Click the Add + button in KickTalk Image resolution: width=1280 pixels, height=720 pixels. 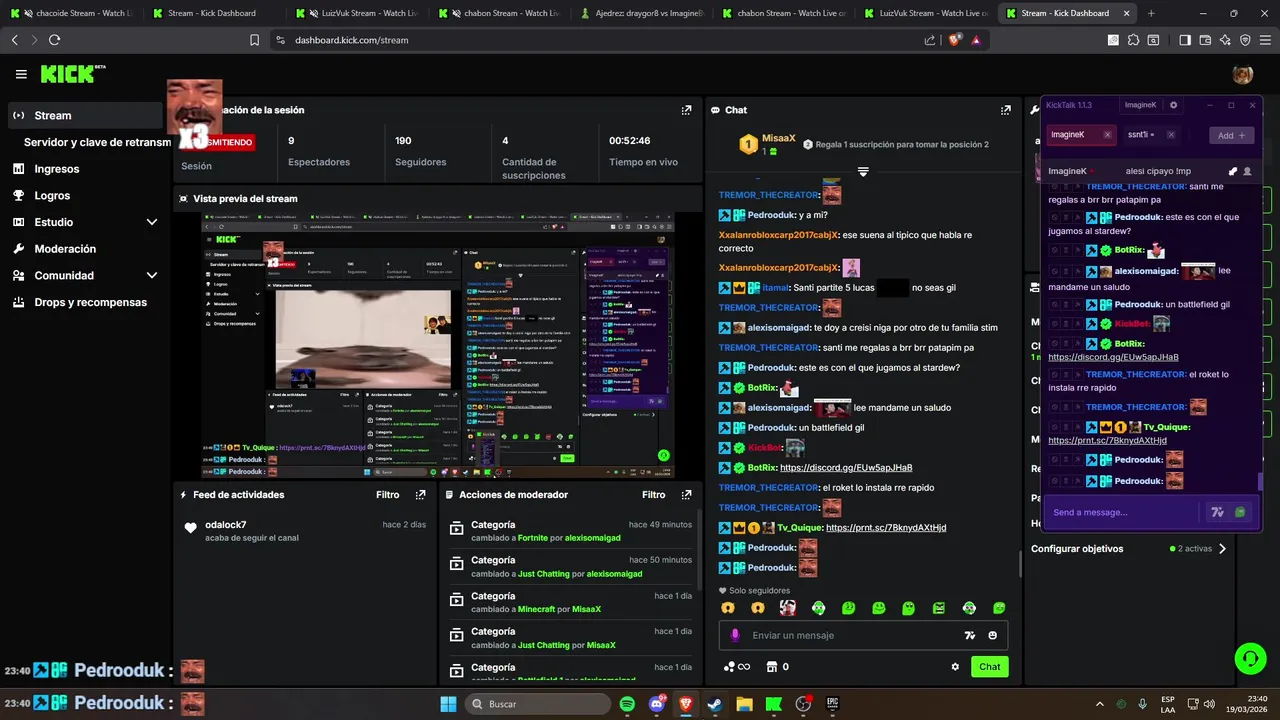tap(1231, 135)
